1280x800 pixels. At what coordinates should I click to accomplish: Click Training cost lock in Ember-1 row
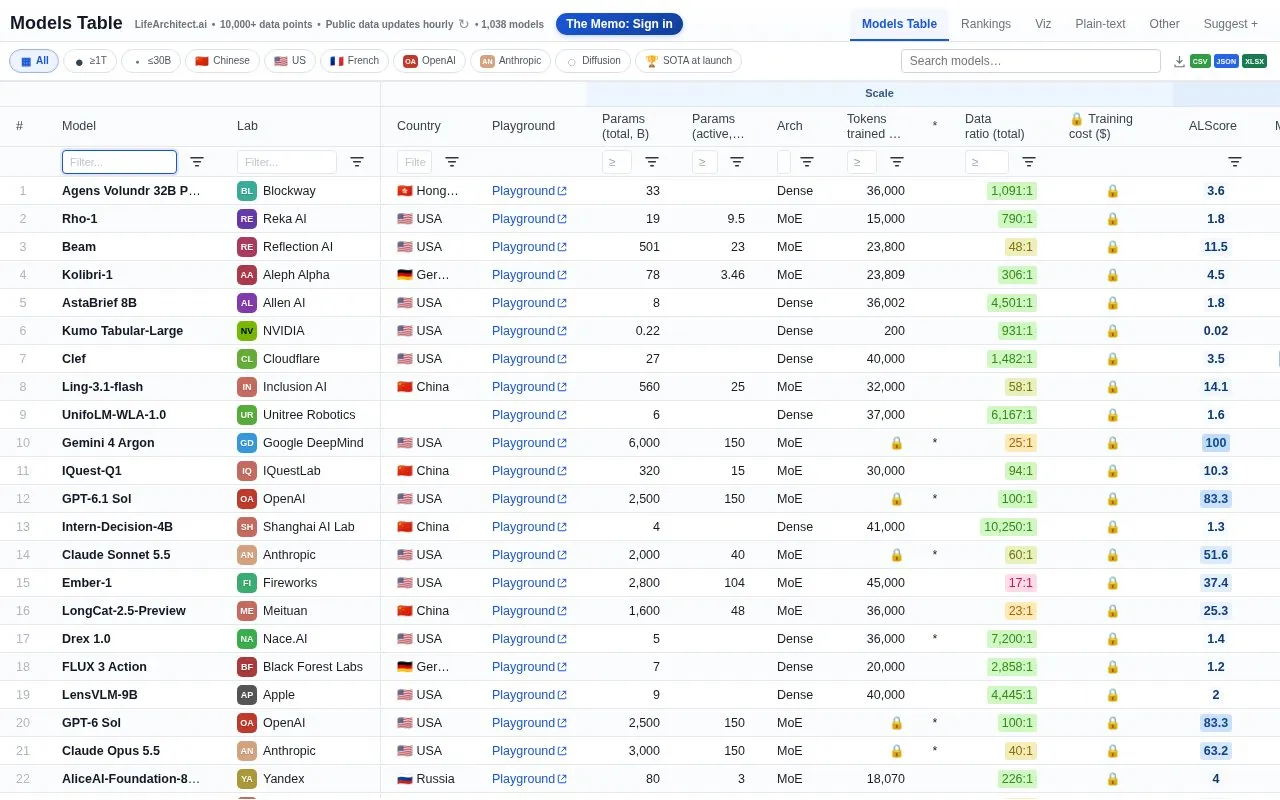click(x=1112, y=583)
